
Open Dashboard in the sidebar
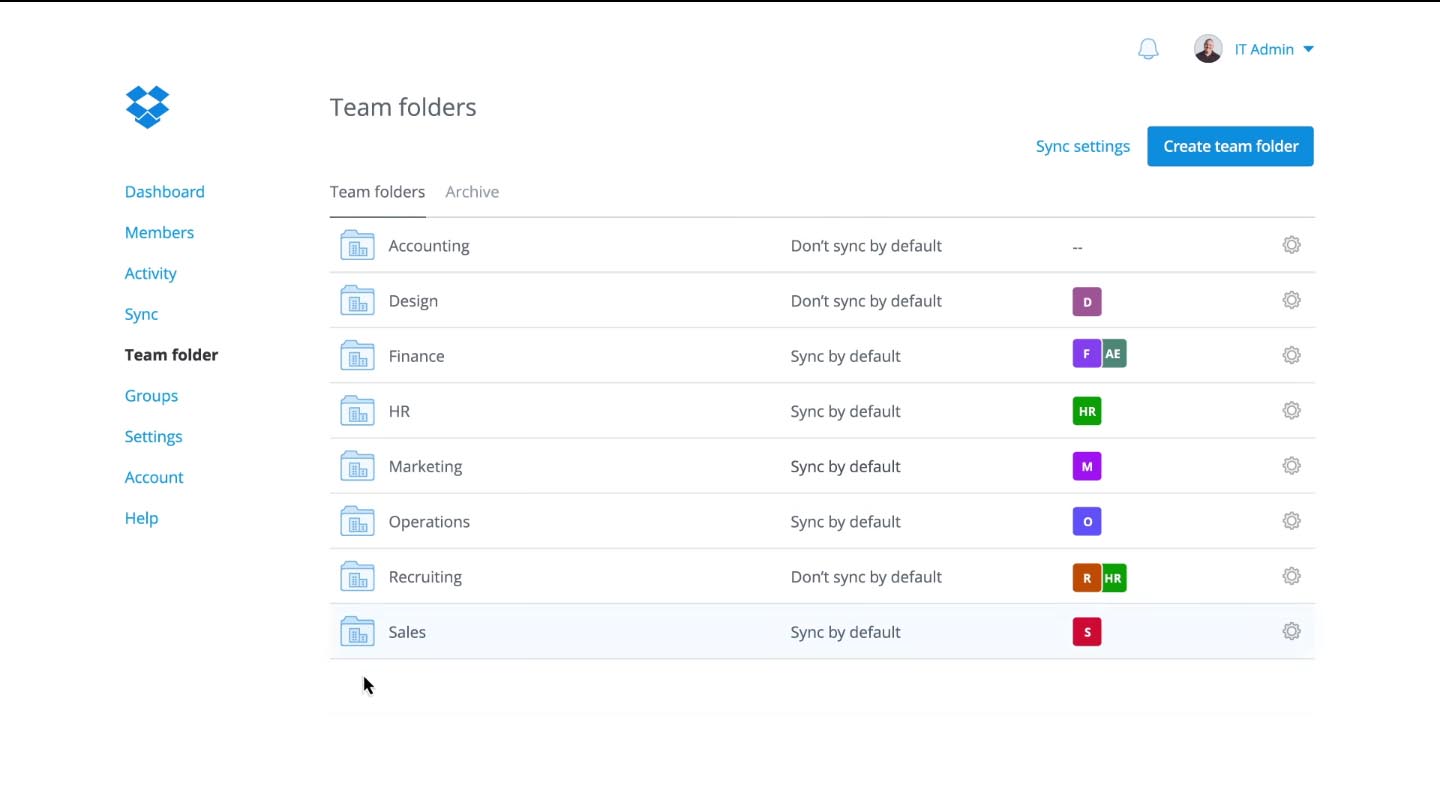coord(164,192)
